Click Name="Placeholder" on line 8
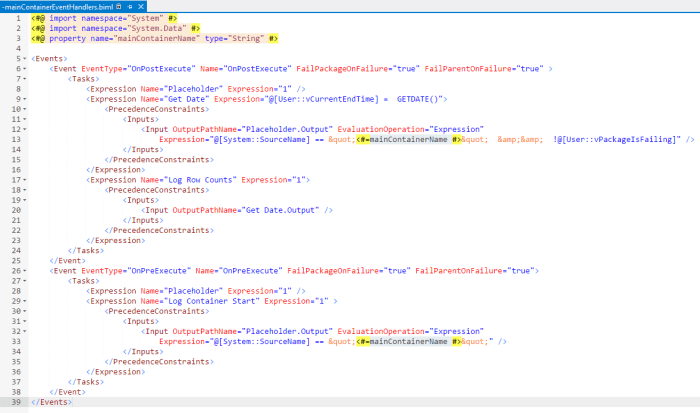 [x=182, y=89]
